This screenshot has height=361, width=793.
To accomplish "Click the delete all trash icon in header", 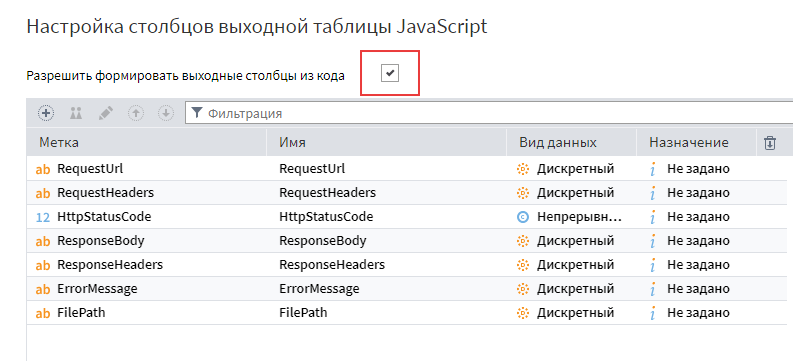I will (x=770, y=143).
